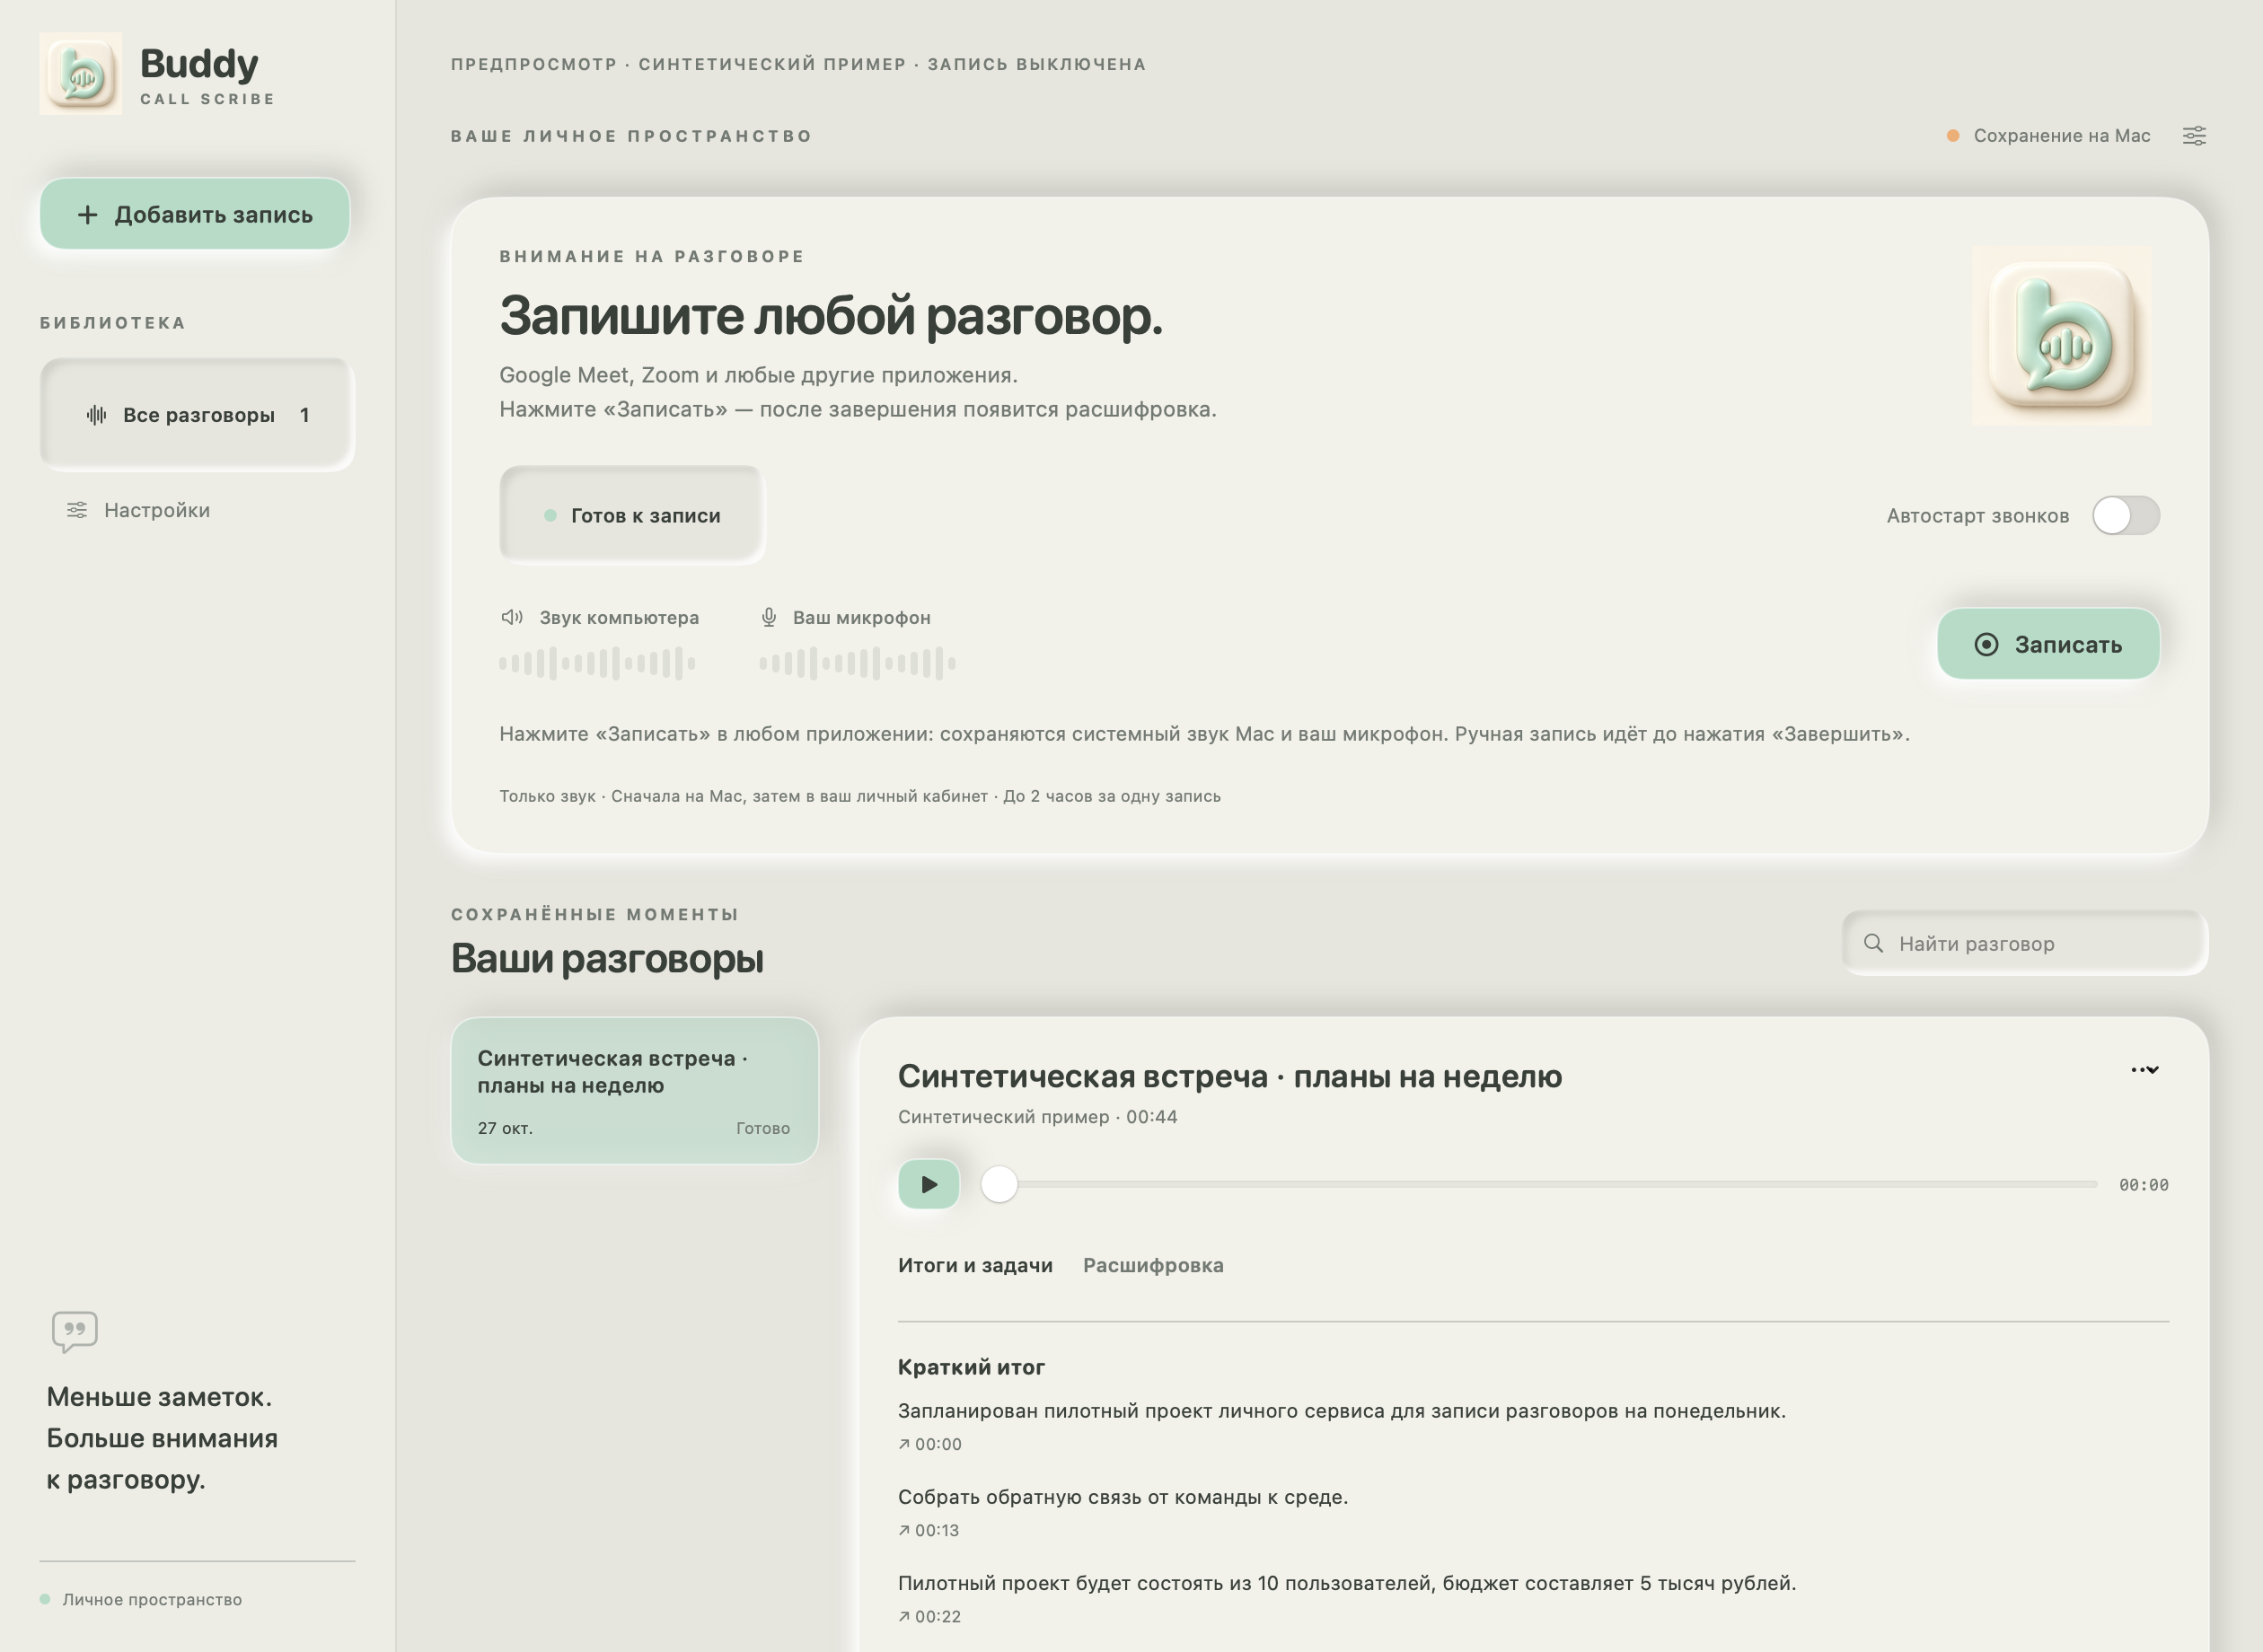The width and height of the screenshot is (2263, 1652).
Task: Click the Готово status on the conversation card
Action: tap(763, 1128)
